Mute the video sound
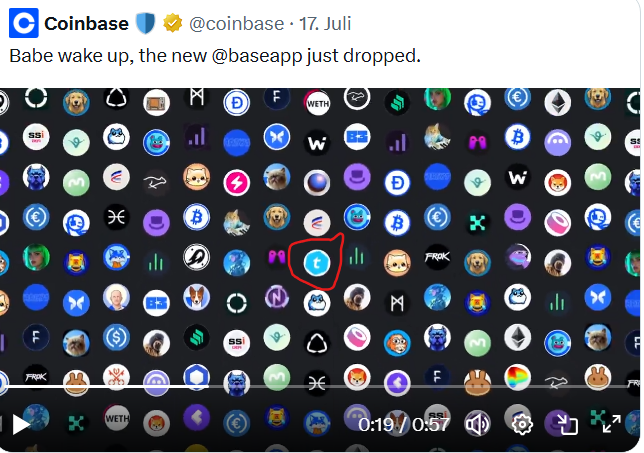 477,425
